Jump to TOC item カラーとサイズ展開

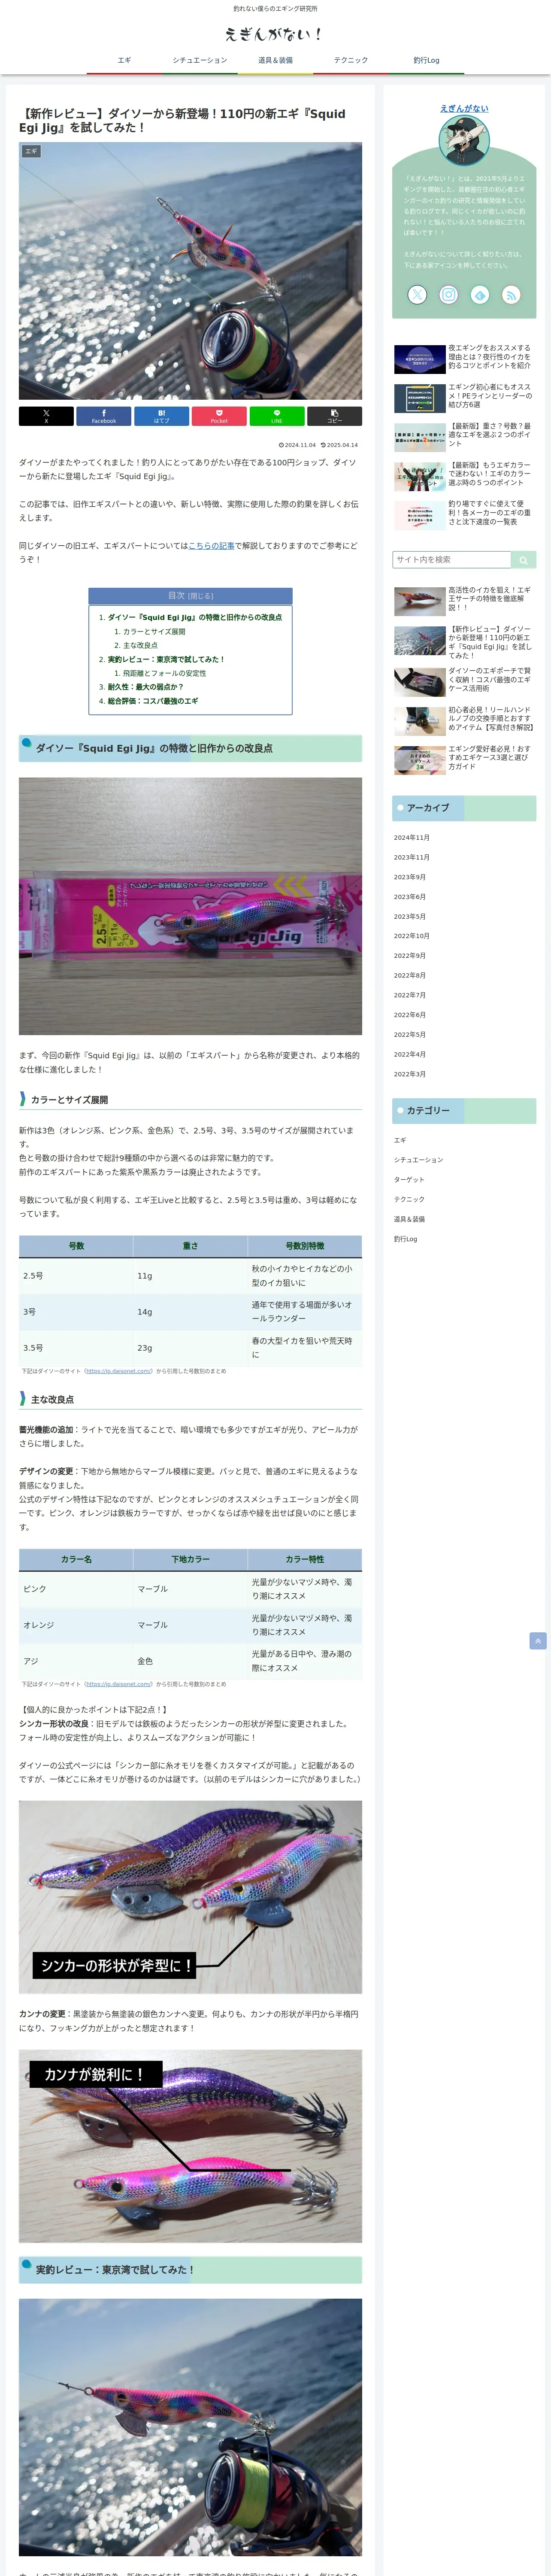coord(154,631)
